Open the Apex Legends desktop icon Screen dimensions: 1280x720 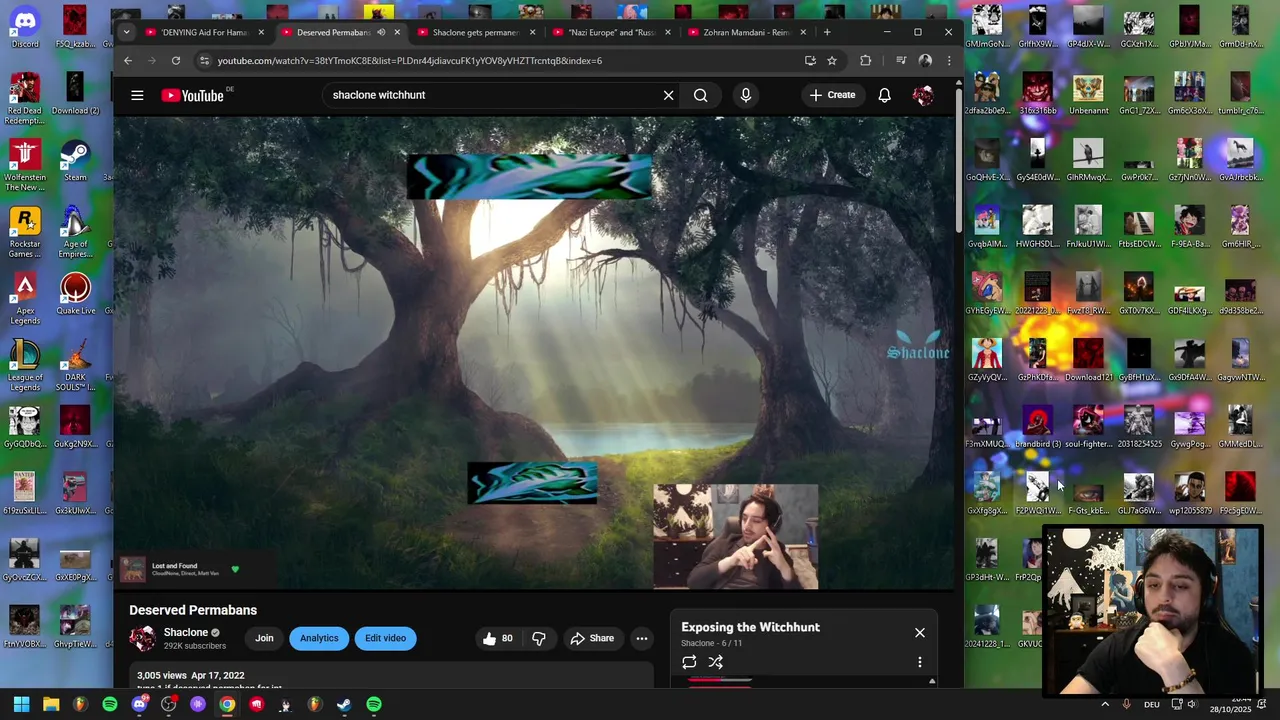[x=25, y=298]
